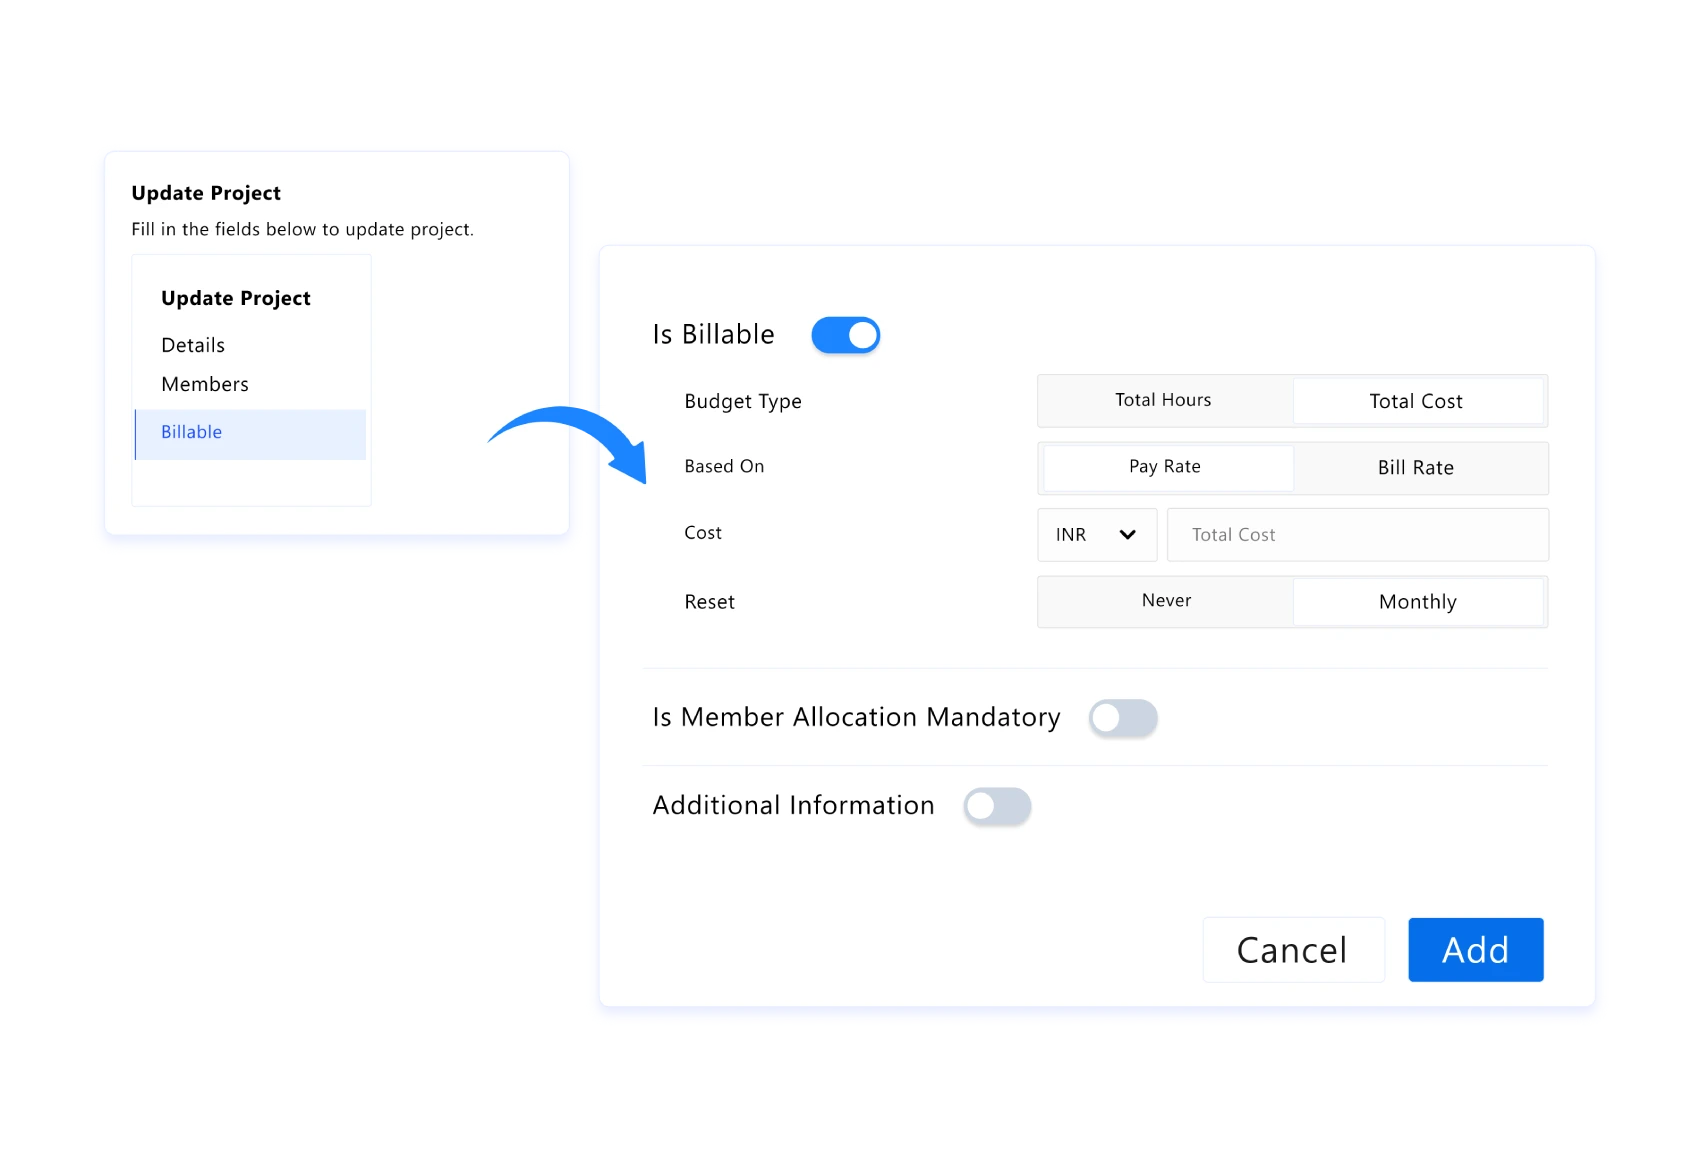Select Total Hours budget type
The height and width of the screenshot is (1158, 1700).
1164,400
